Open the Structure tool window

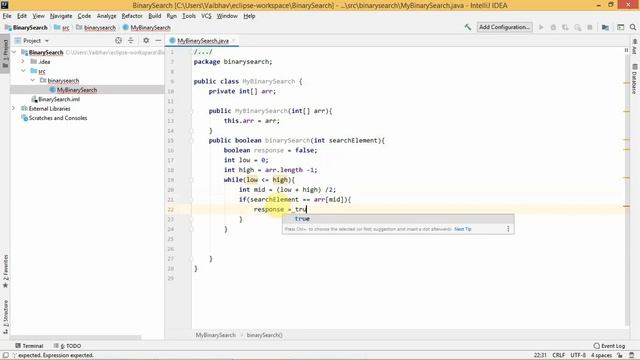coord(5,317)
